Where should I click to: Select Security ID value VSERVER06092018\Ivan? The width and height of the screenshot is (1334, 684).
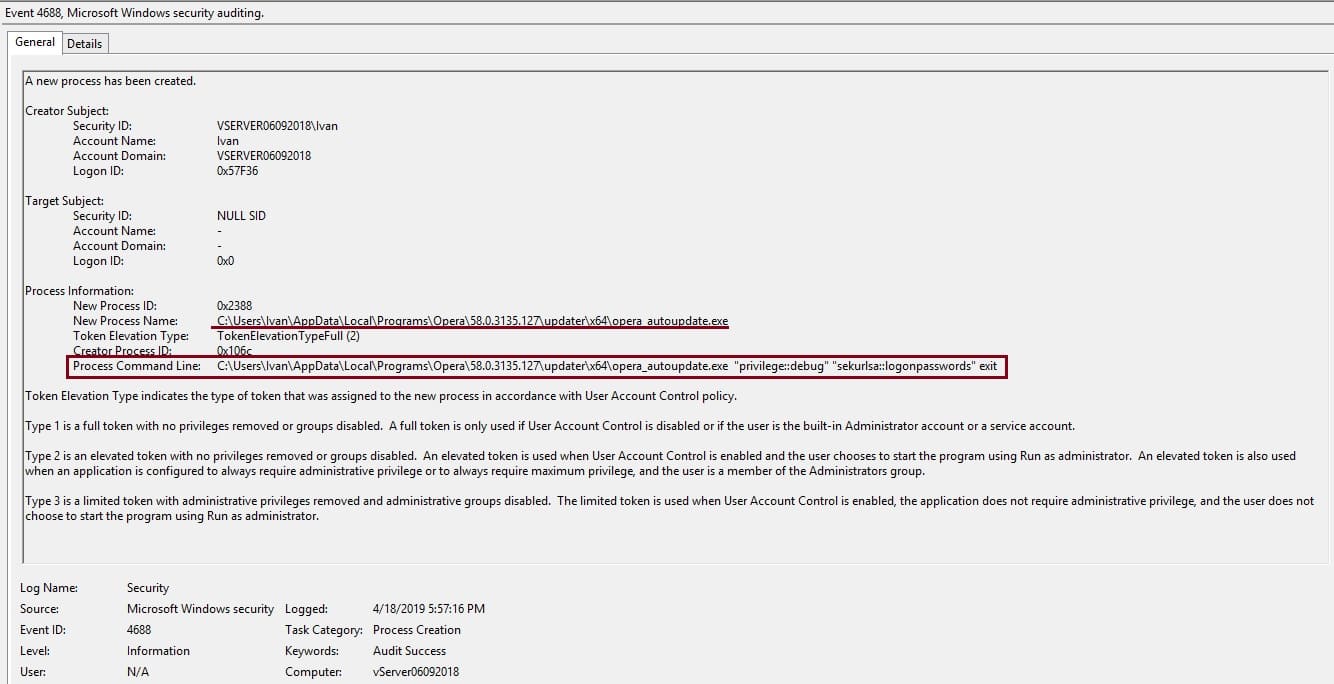click(277, 126)
